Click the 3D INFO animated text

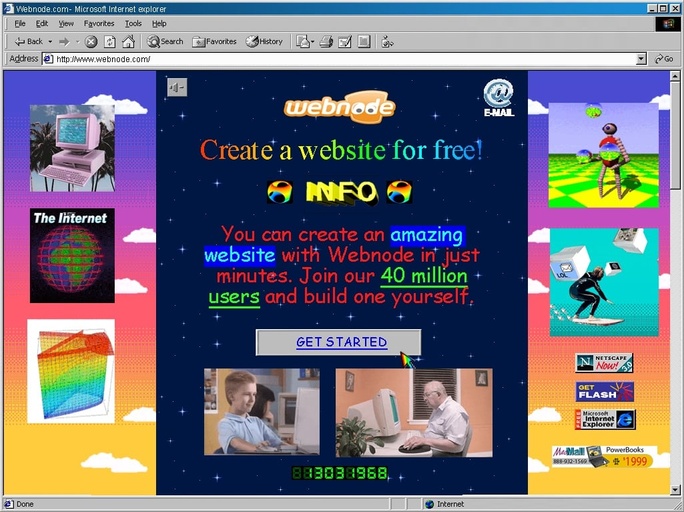point(342,193)
